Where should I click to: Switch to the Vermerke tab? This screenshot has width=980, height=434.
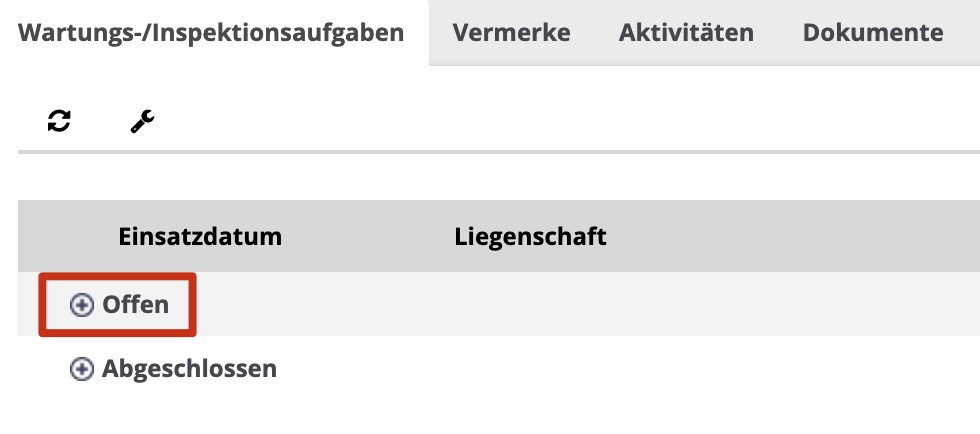pos(511,33)
